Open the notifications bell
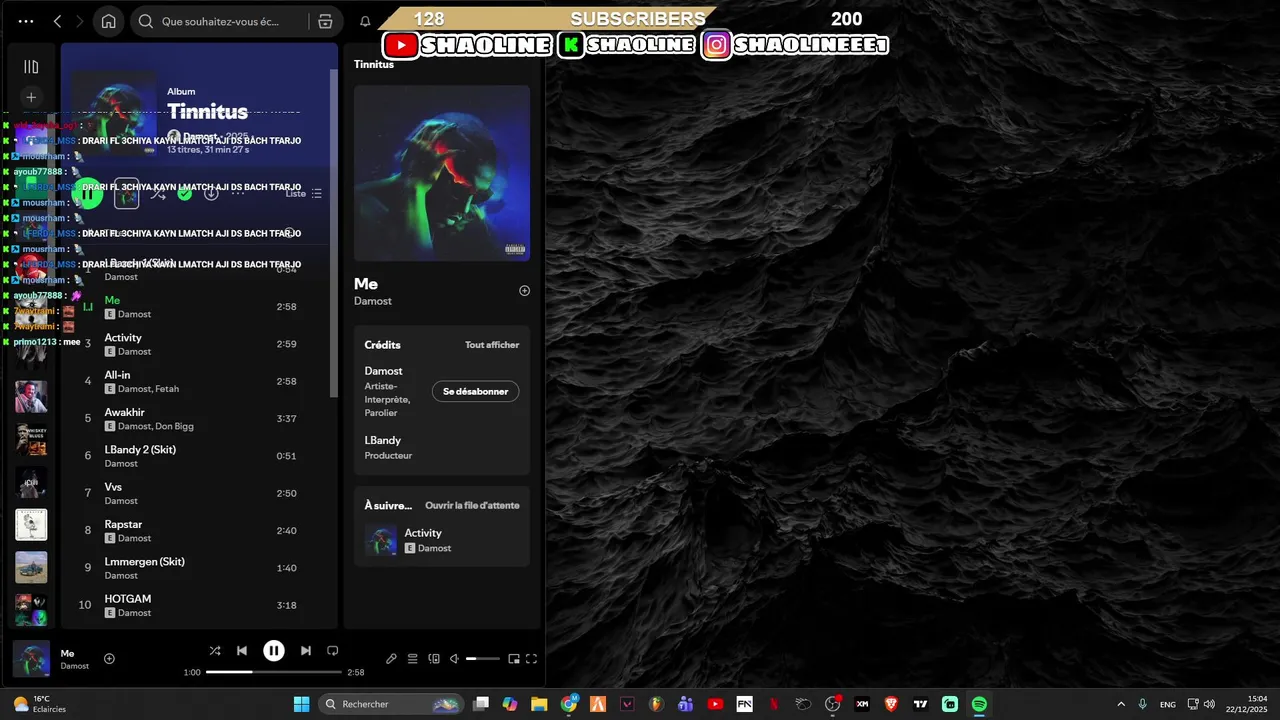This screenshot has width=1280, height=720. coord(365,21)
